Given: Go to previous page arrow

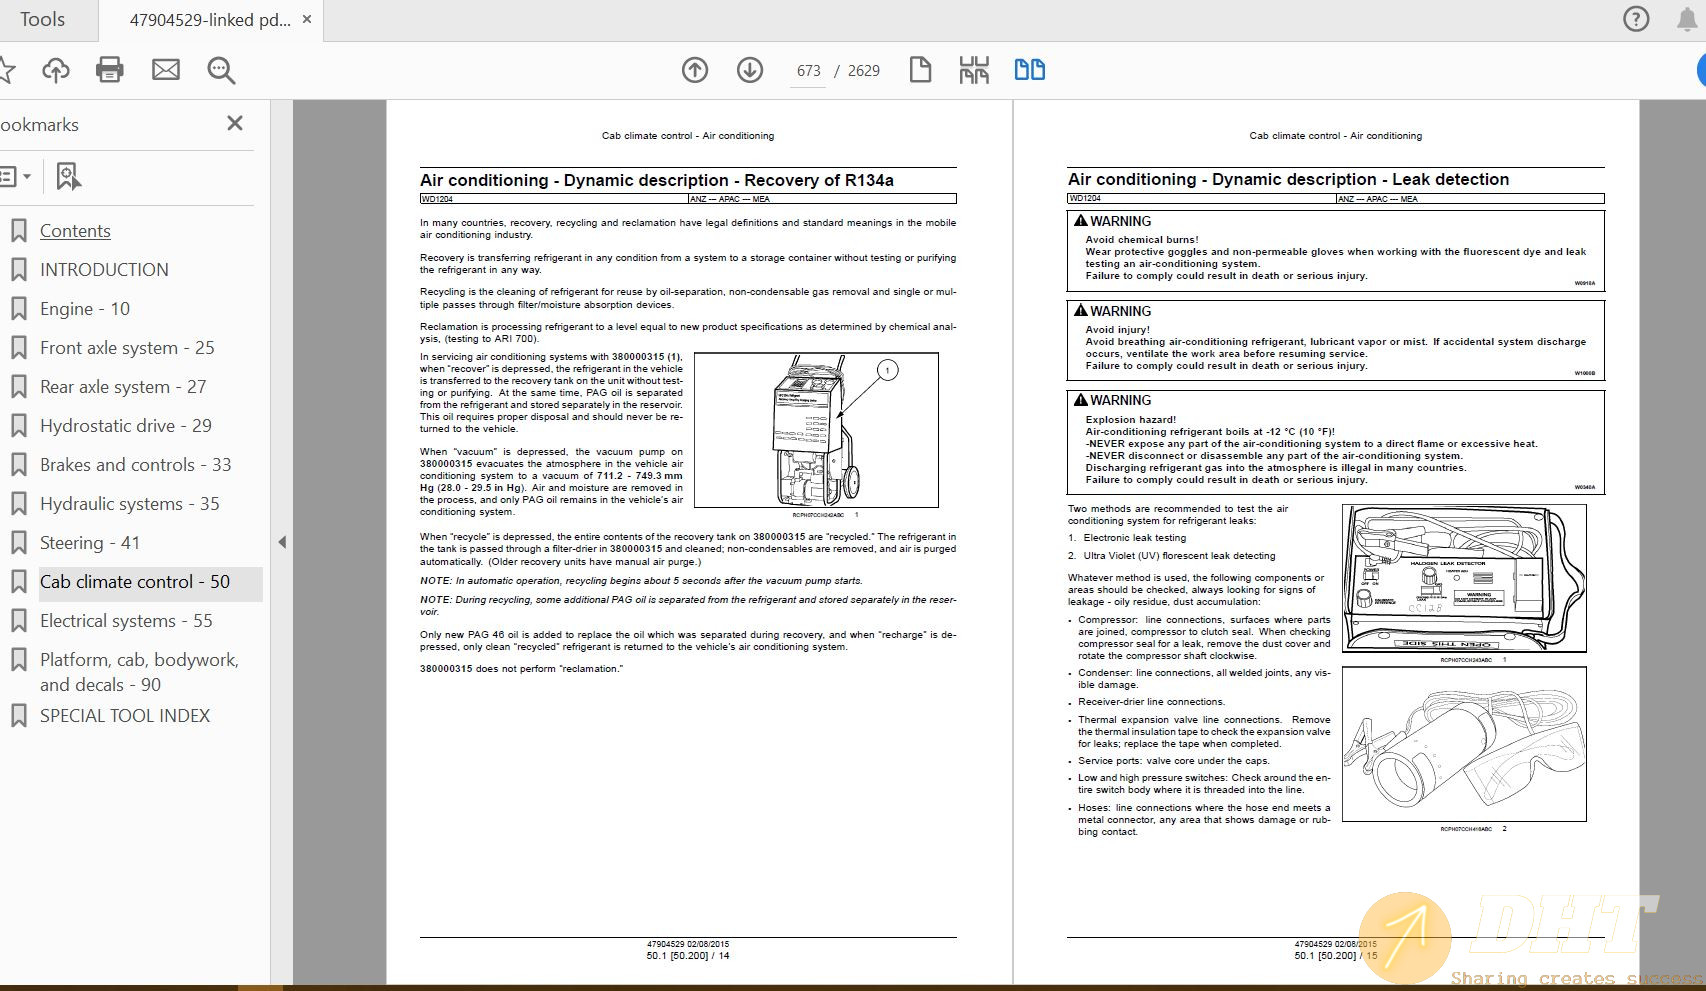Looking at the screenshot, I should [x=695, y=70].
